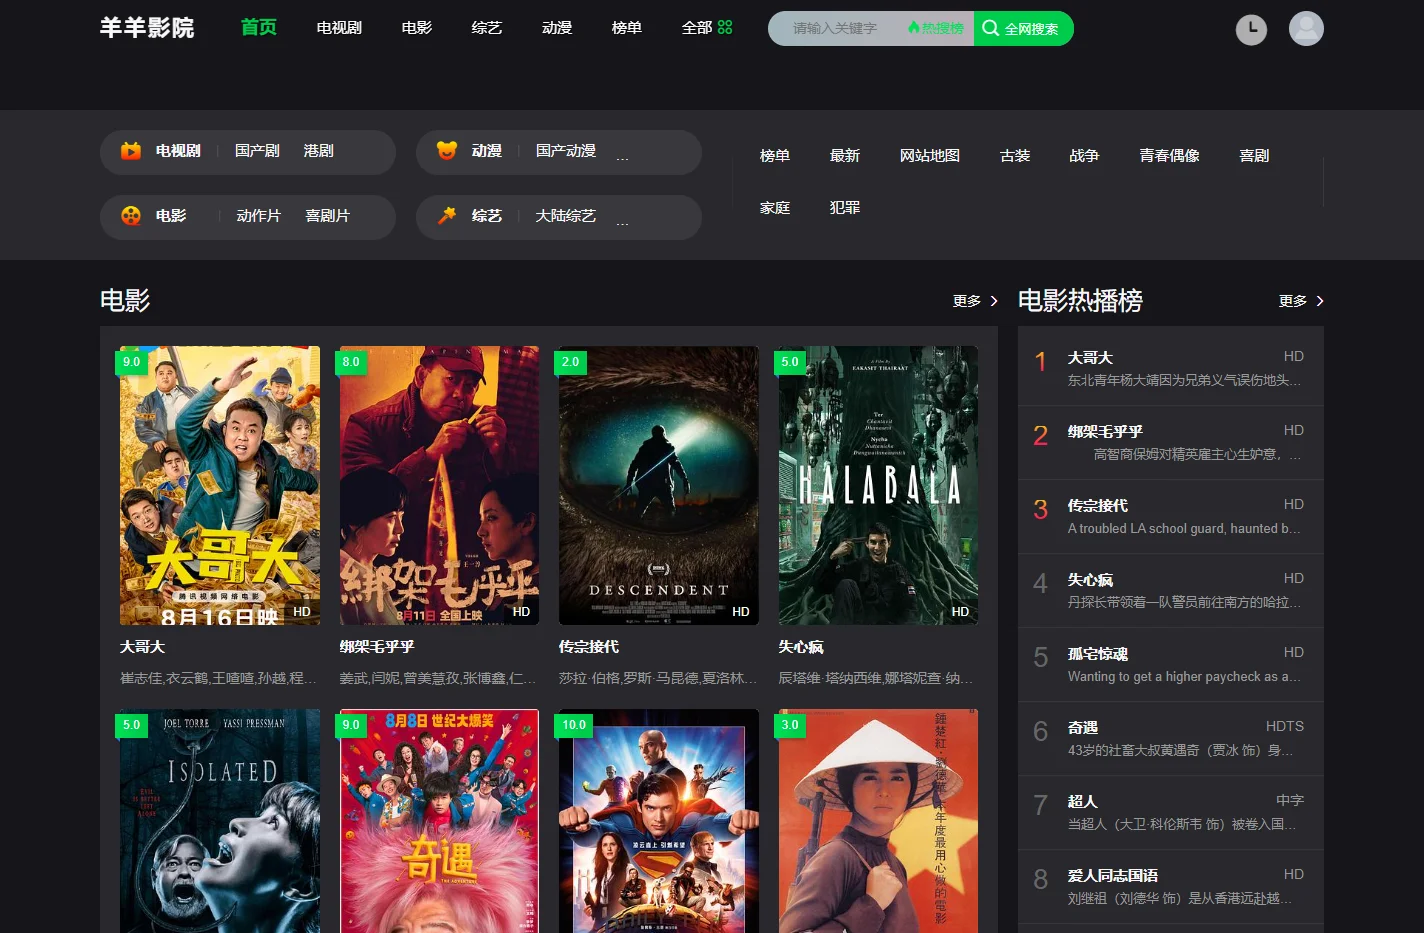
Task: Select the 国产动漫 subcategory link
Action: tap(566, 151)
